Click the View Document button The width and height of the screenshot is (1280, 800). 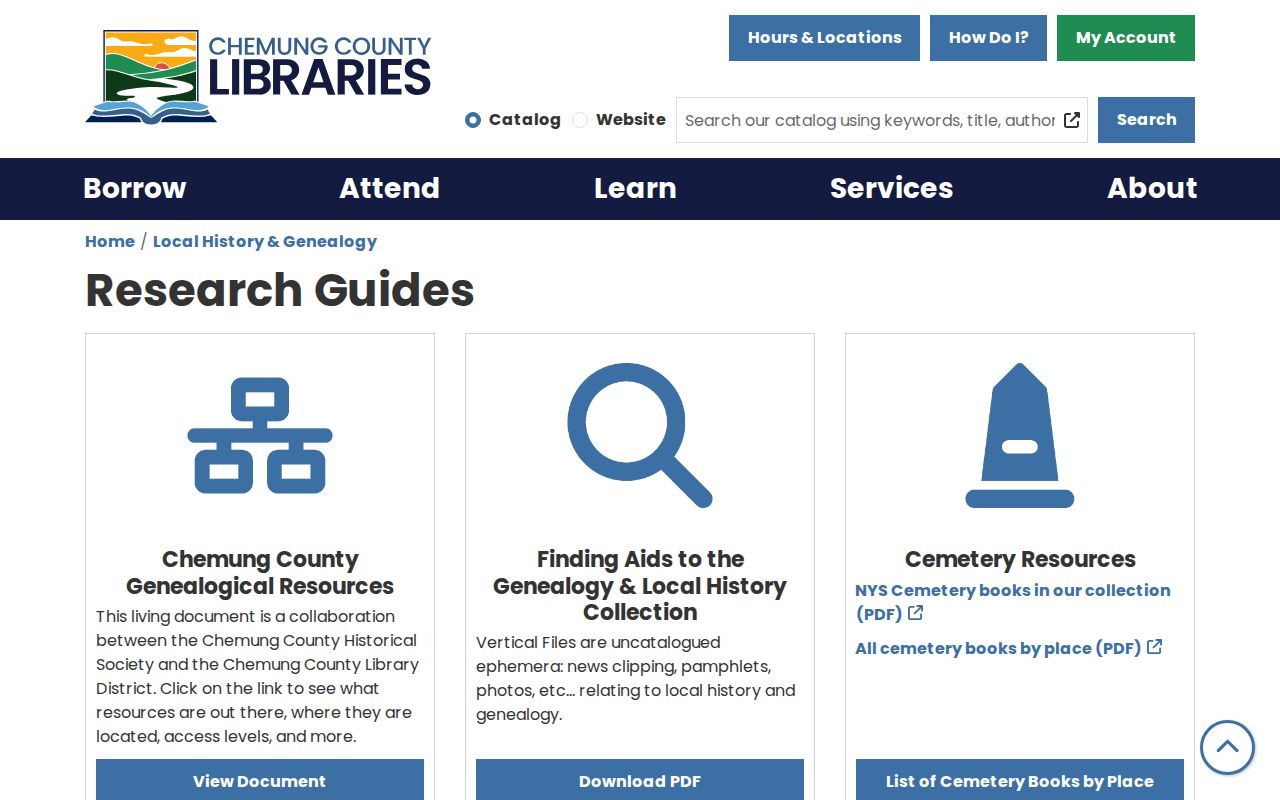pos(260,780)
